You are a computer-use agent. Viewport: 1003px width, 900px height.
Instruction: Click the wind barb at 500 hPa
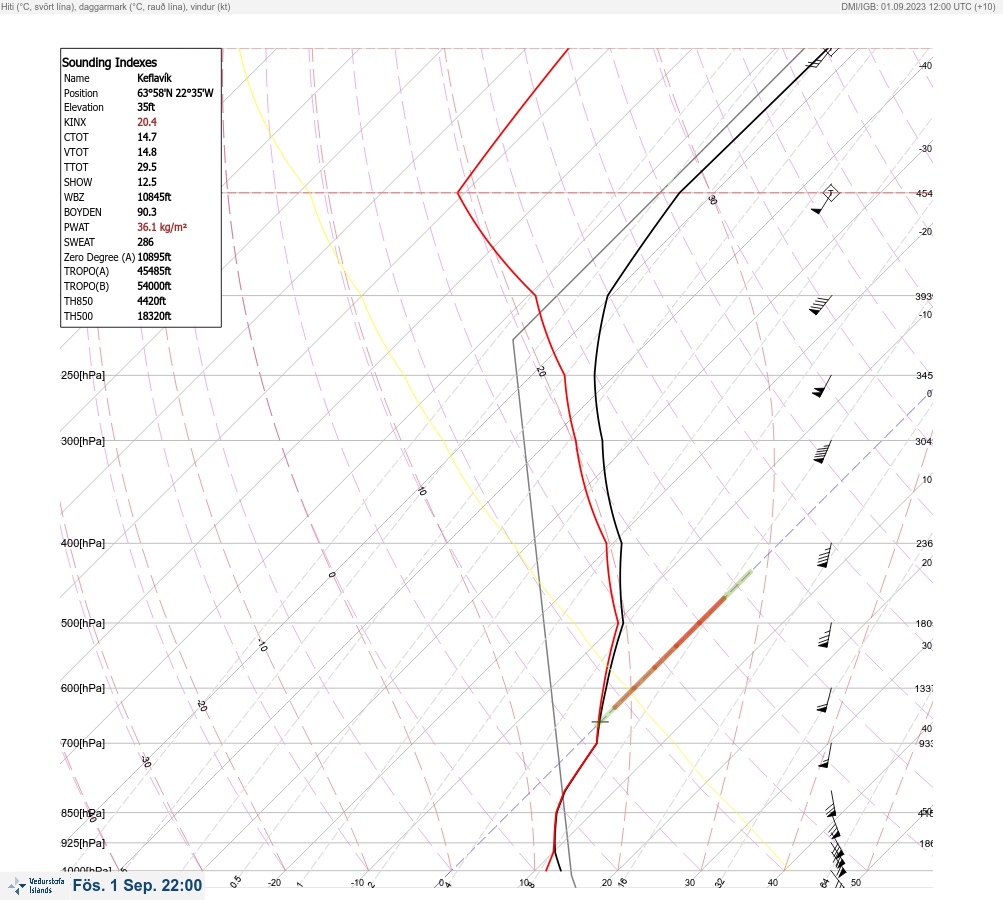pyautogui.click(x=825, y=635)
